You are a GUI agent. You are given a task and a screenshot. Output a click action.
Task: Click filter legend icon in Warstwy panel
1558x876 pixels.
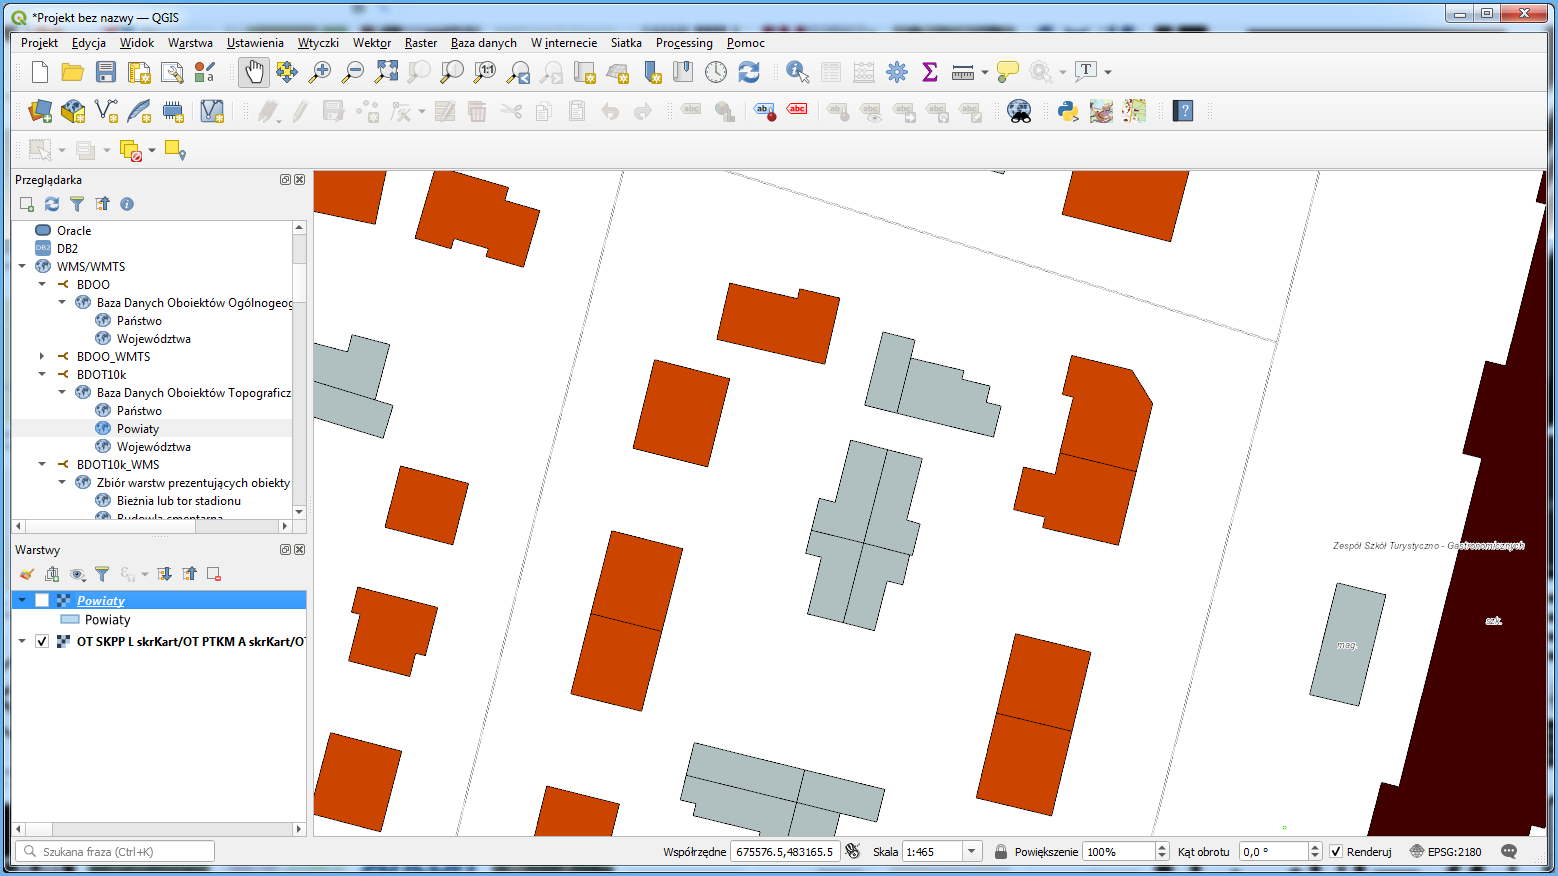(x=102, y=574)
